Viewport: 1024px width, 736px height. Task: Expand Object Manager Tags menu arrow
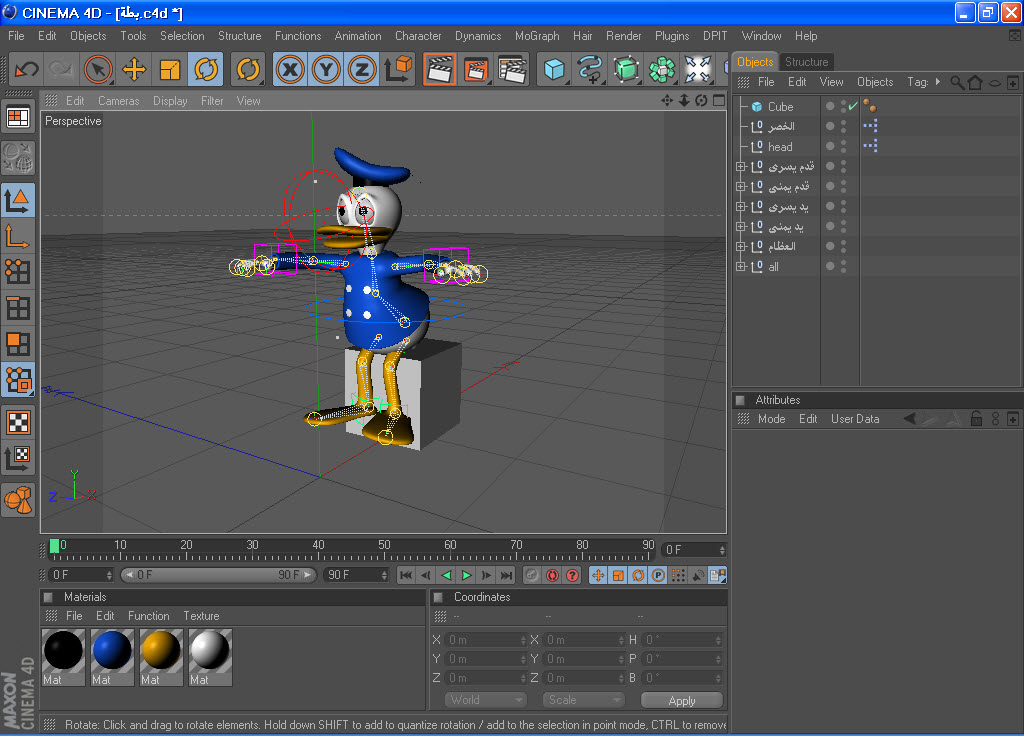tap(938, 82)
